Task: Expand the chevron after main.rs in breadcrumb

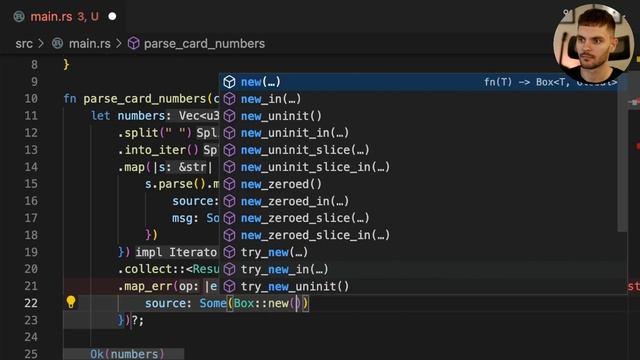Action: [x=119, y=43]
